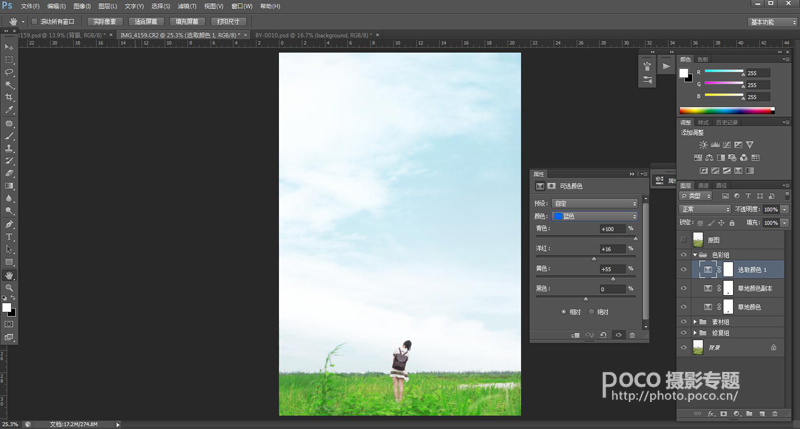Select the Brush tool
The width and height of the screenshot is (800, 429).
(x=9, y=136)
